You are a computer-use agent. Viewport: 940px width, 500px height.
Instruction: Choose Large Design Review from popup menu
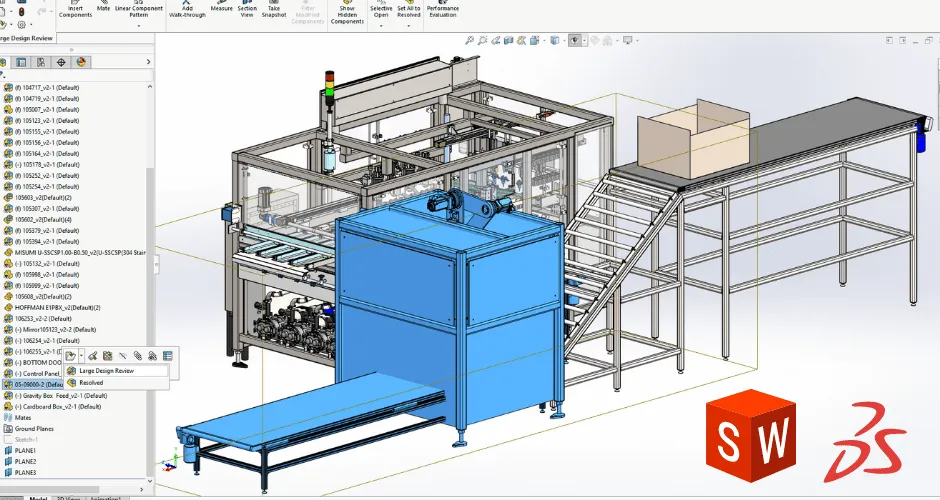pos(107,370)
